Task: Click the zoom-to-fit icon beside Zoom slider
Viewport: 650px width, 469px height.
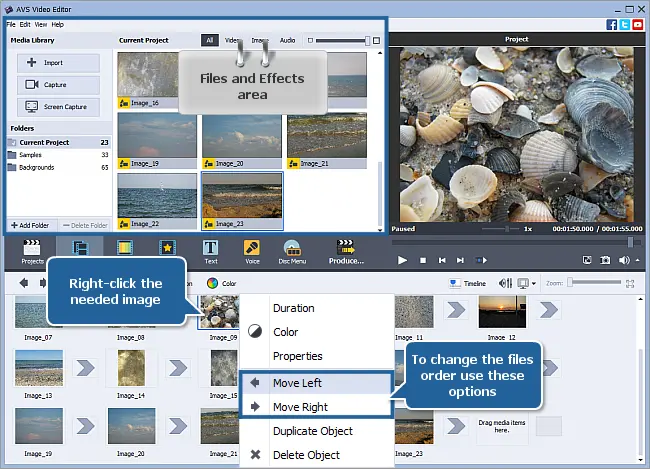Action: [630, 284]
